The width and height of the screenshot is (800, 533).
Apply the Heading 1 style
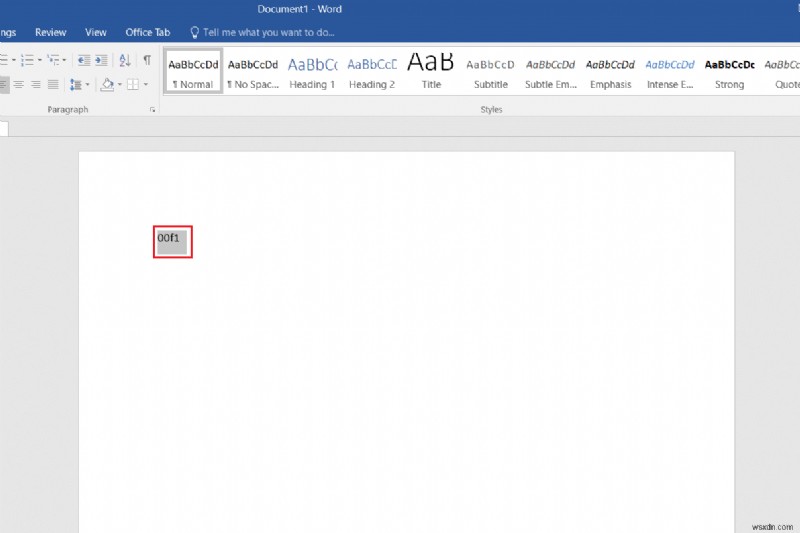[x=312, y=71]
